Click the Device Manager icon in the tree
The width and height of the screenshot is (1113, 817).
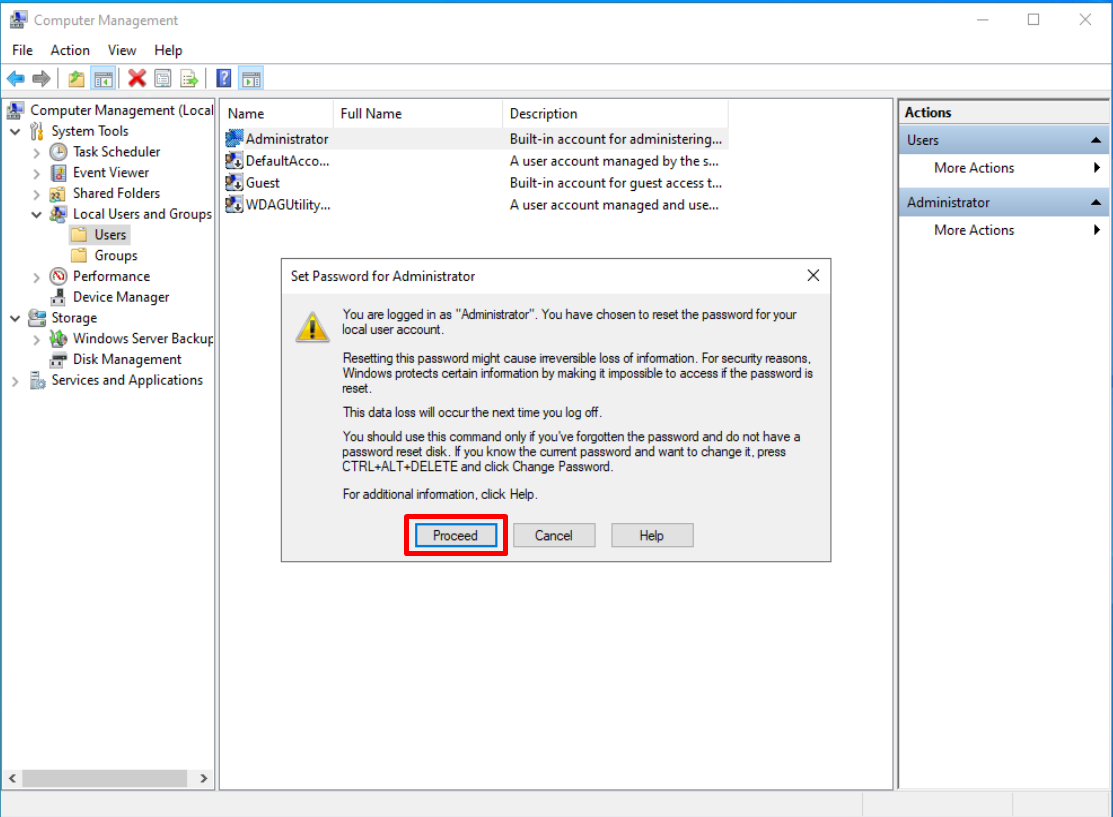point(58,297)
